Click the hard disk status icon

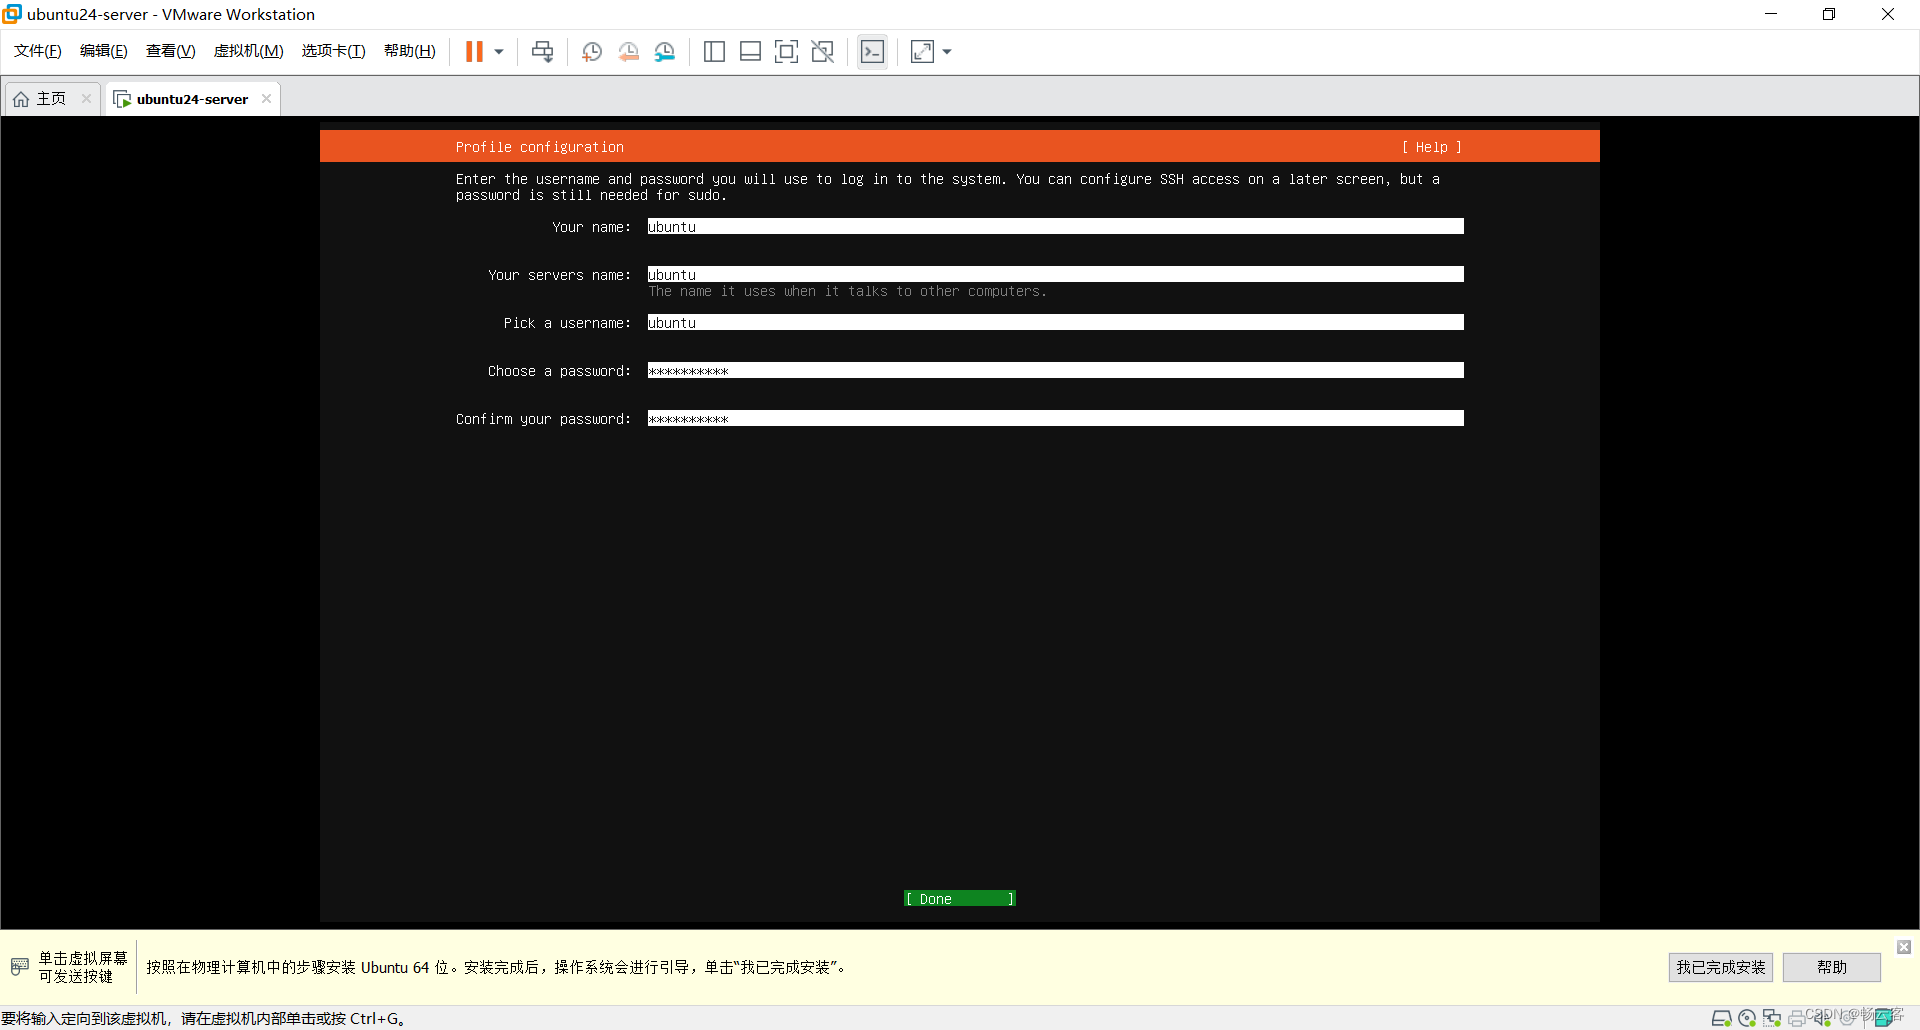[x=1722, y=1018]
